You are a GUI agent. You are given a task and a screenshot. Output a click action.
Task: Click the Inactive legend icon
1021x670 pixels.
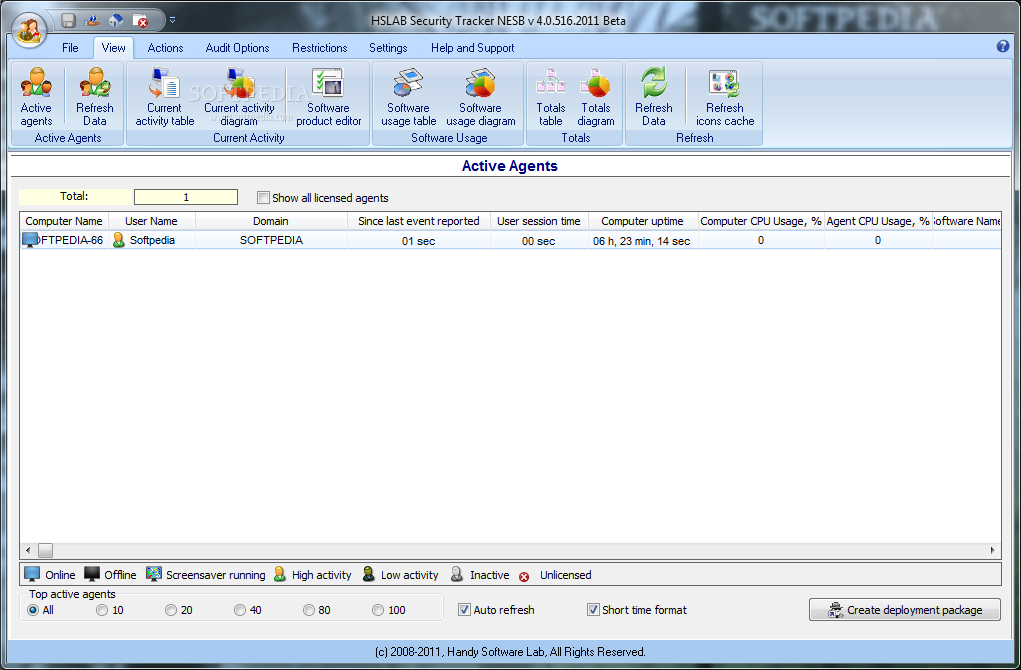(456, 574)
